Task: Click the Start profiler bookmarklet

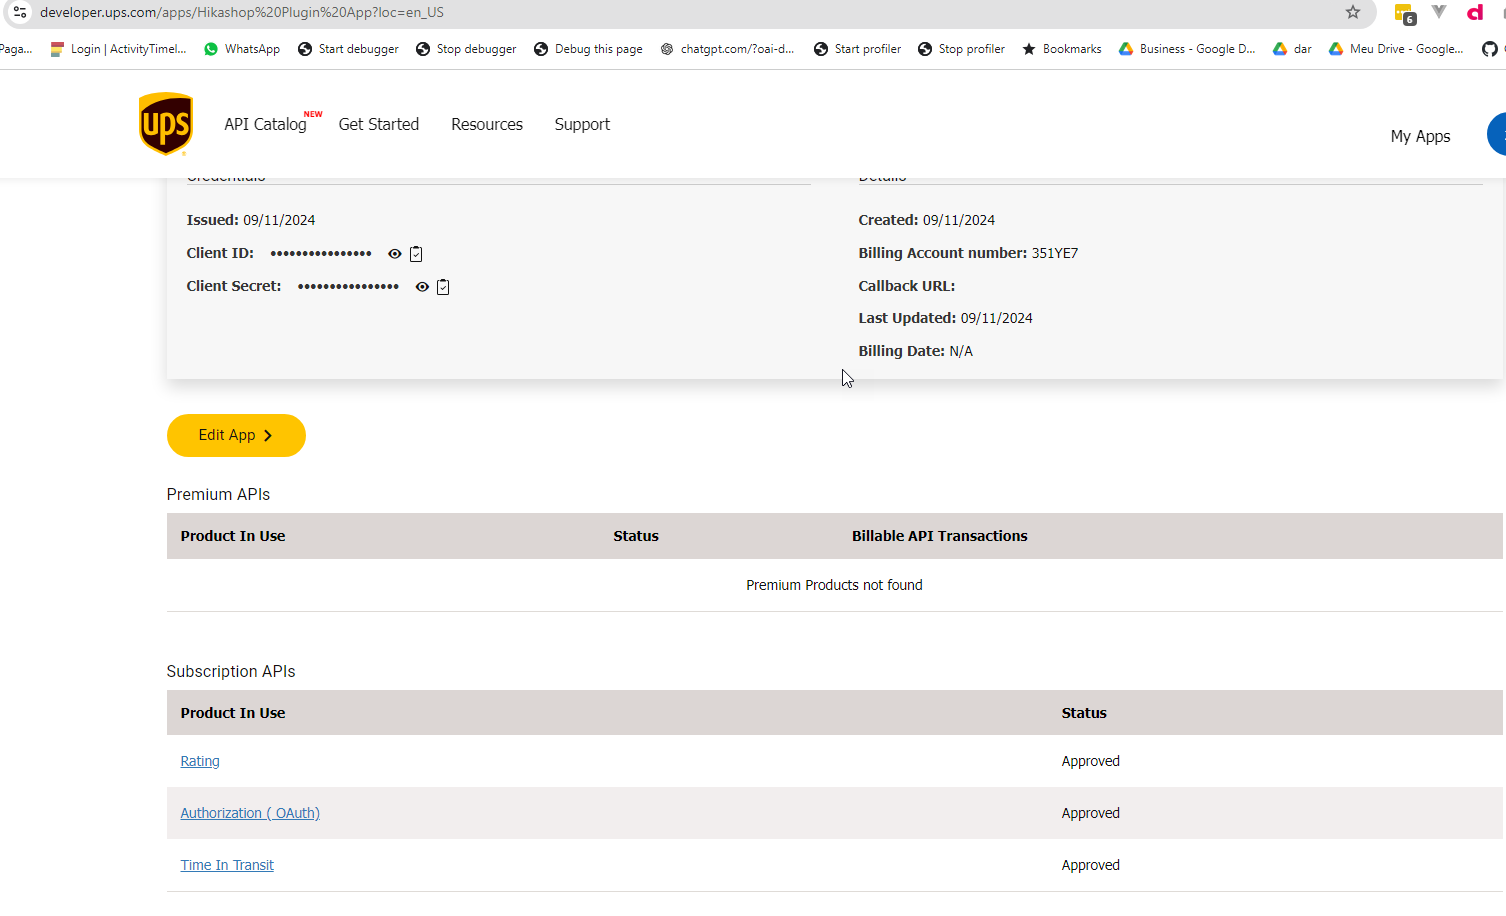Action: [857, 49]
